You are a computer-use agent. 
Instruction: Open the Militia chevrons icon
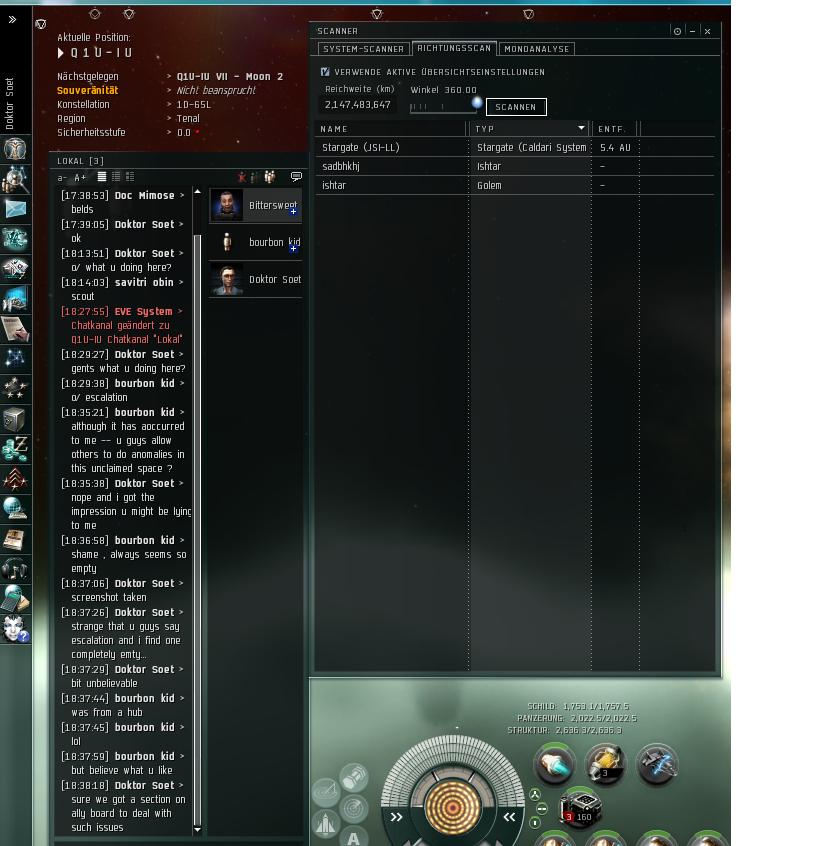[15, 479]
